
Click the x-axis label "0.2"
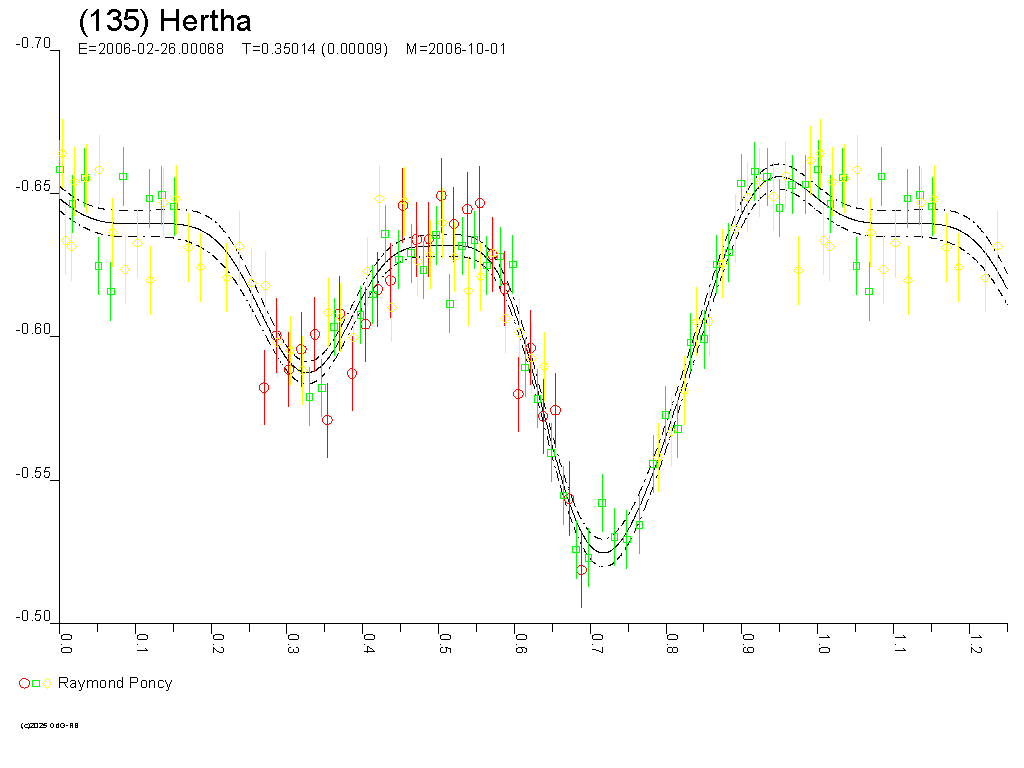(x=217, y=643)
